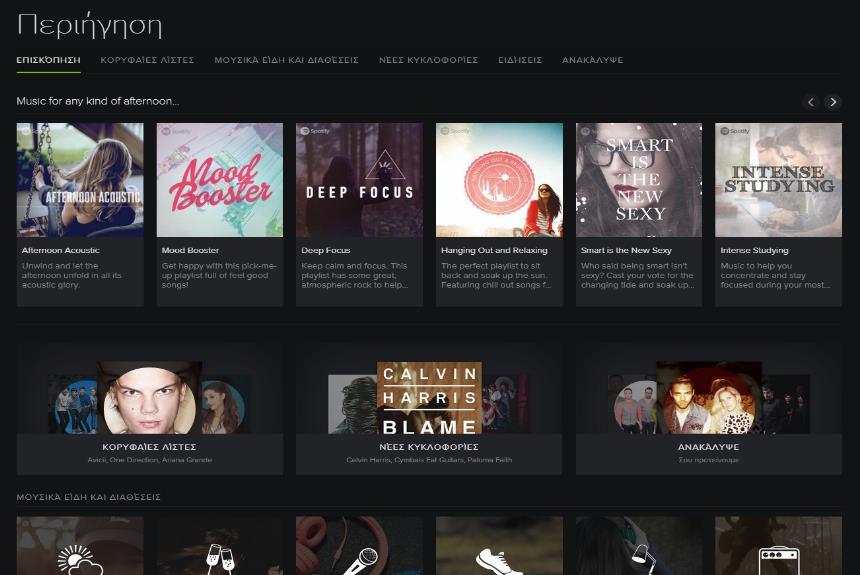Click the 'Avicii, One Direction, Ariana Grande' caption
The height and width of the screenshot is (575, 860).
tap(150, 460)
